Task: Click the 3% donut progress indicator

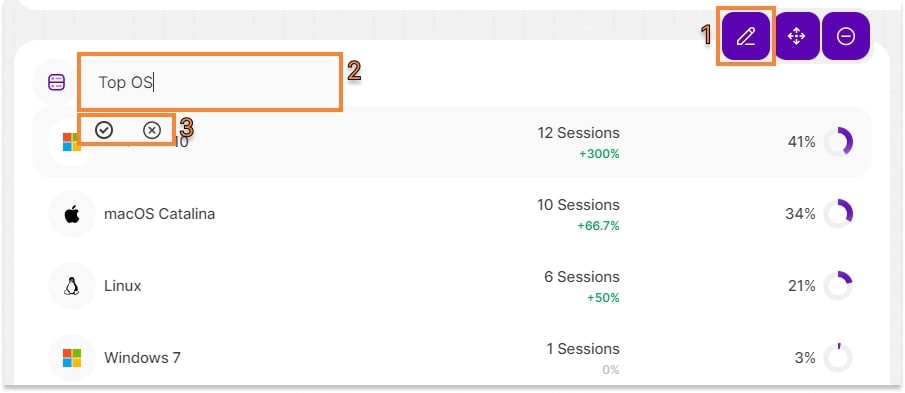Action: pos(838,358)
